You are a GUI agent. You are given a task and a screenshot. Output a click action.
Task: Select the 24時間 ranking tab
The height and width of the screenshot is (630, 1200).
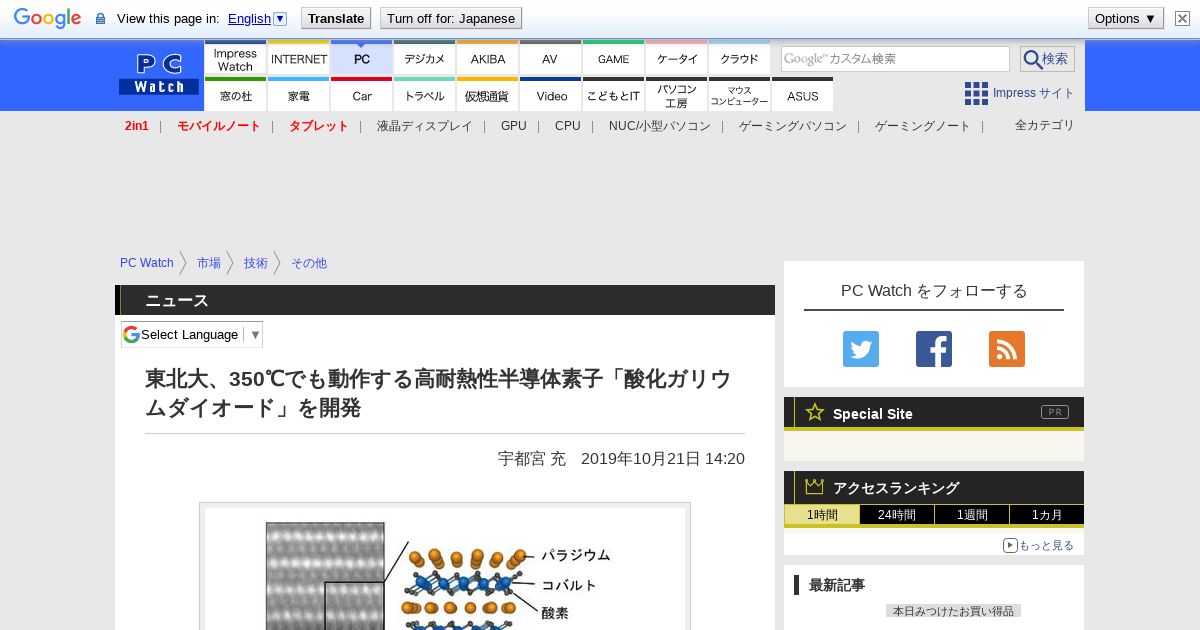pos(897,515)
